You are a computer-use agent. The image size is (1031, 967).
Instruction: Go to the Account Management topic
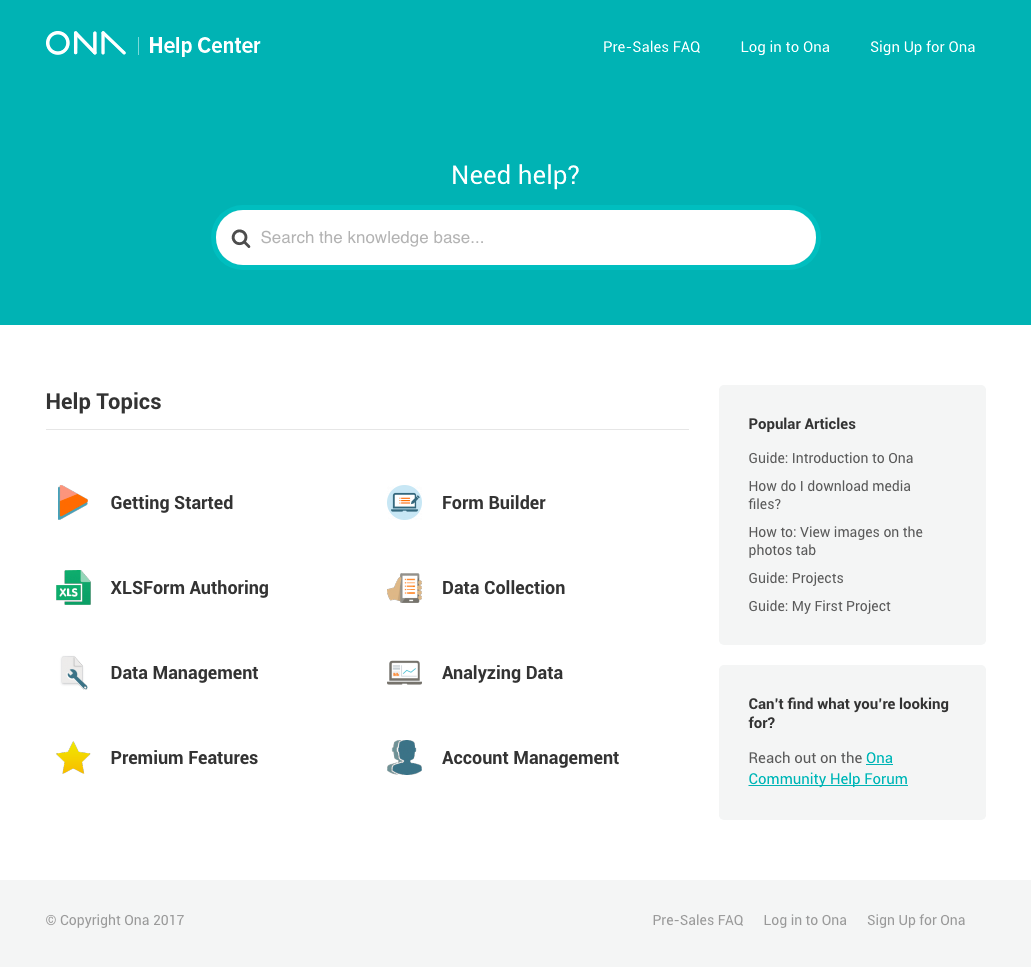tap(531, 758)
